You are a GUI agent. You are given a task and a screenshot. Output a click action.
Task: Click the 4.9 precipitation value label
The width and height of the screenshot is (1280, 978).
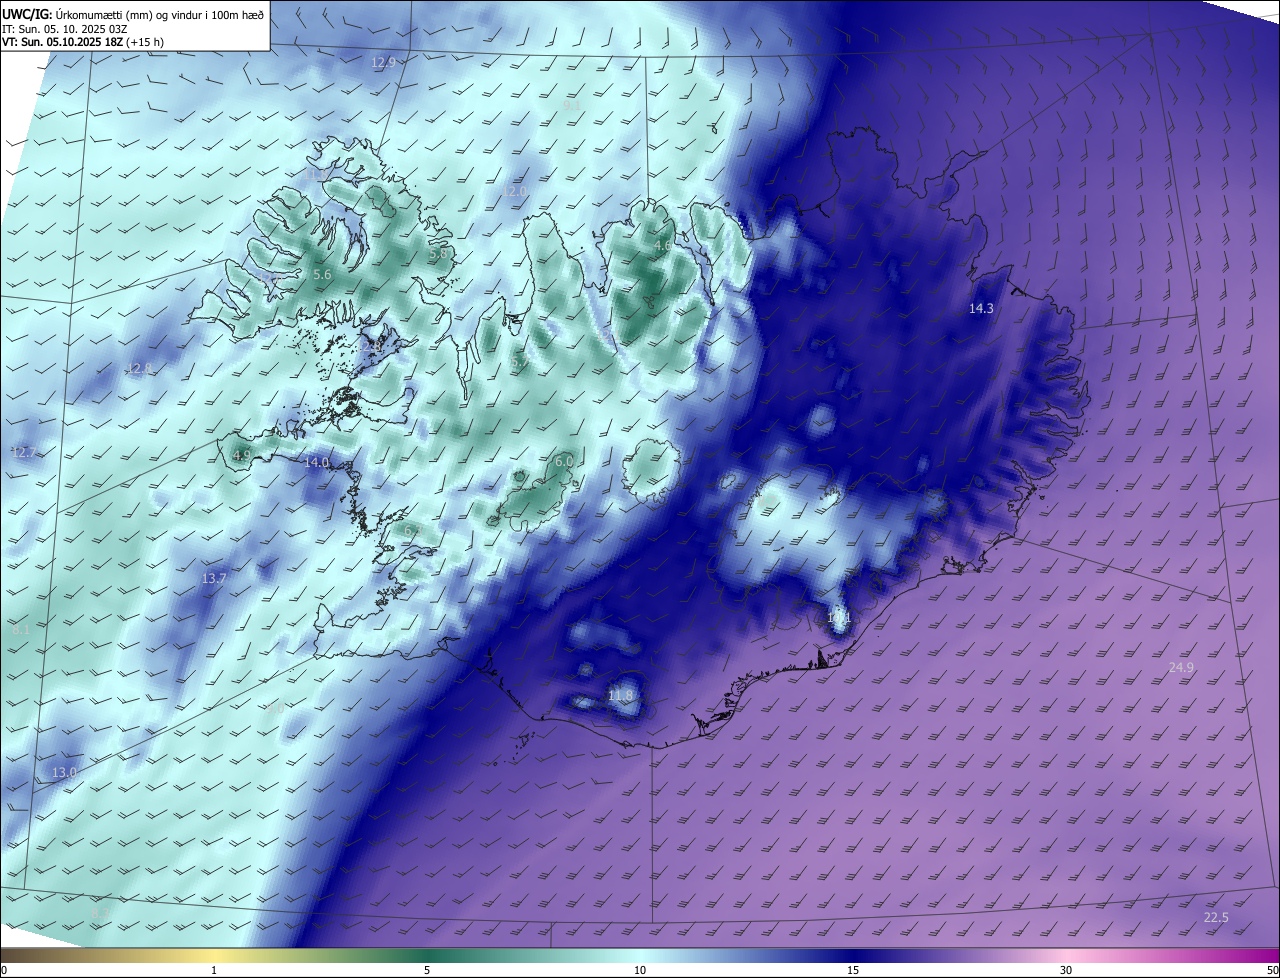pos(241,456)
